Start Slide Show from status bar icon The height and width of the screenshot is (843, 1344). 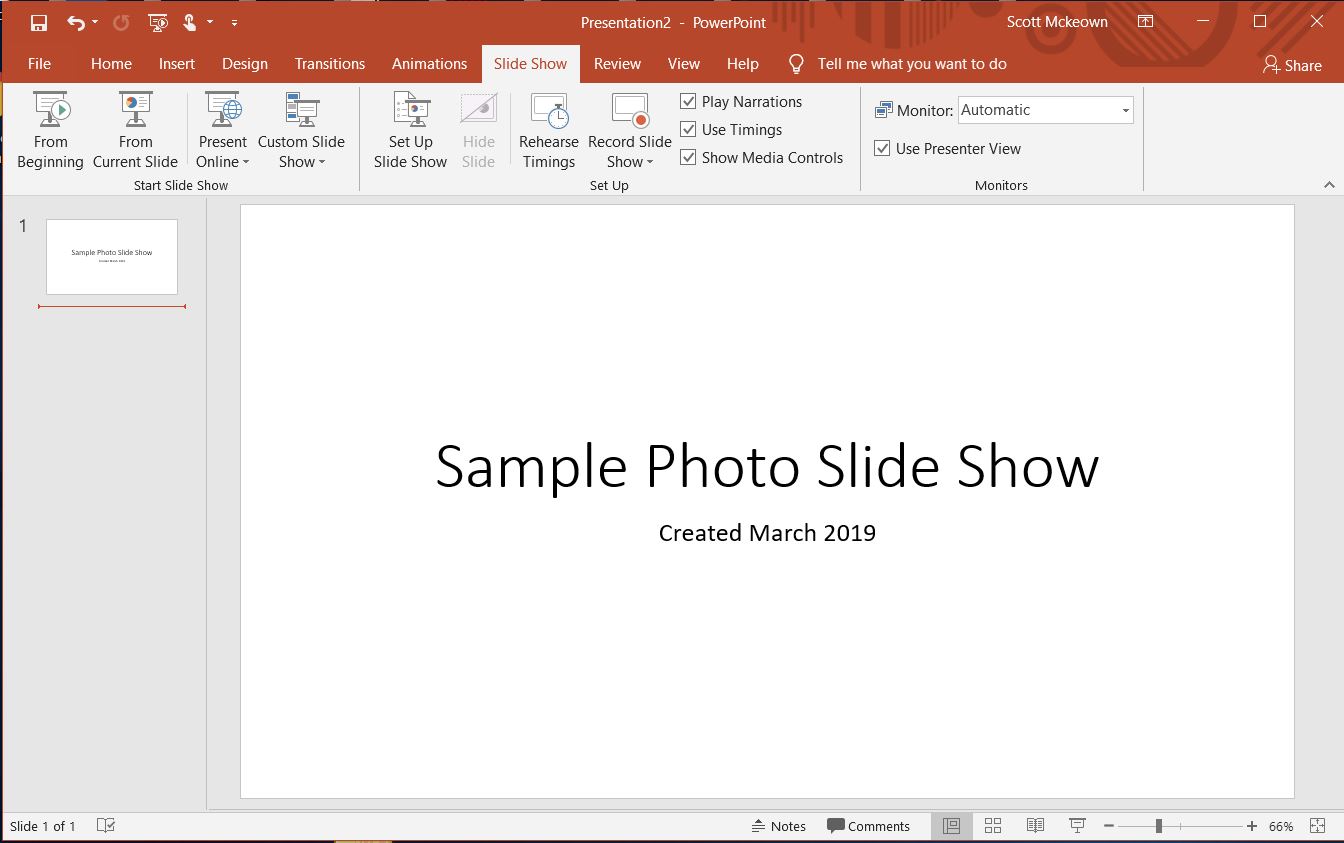(x=1077, y=825)
